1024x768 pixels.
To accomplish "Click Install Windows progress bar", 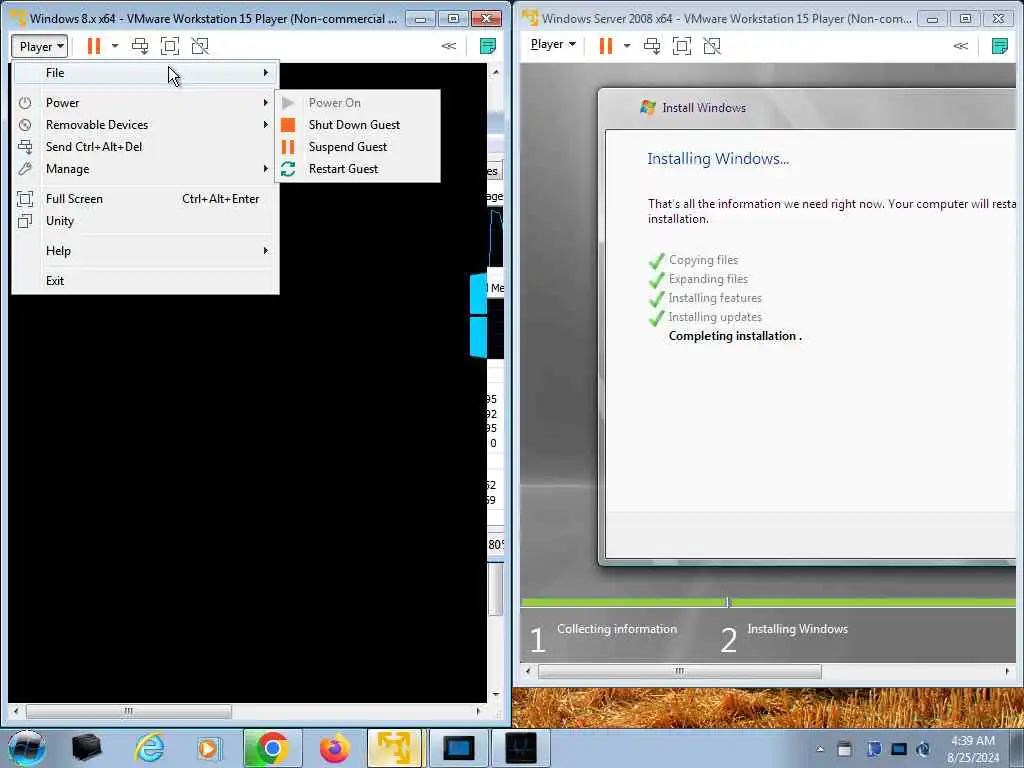I will (x=768, y=602).
